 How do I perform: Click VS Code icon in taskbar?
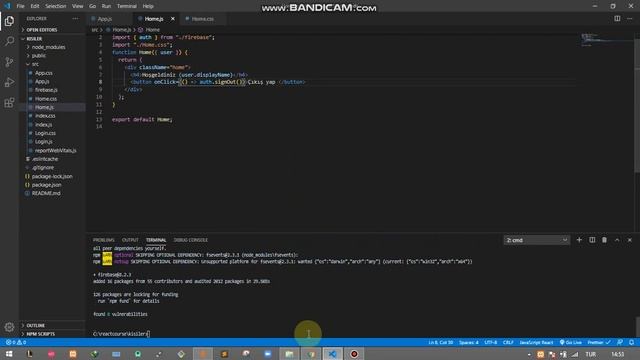tap(333, 354)
